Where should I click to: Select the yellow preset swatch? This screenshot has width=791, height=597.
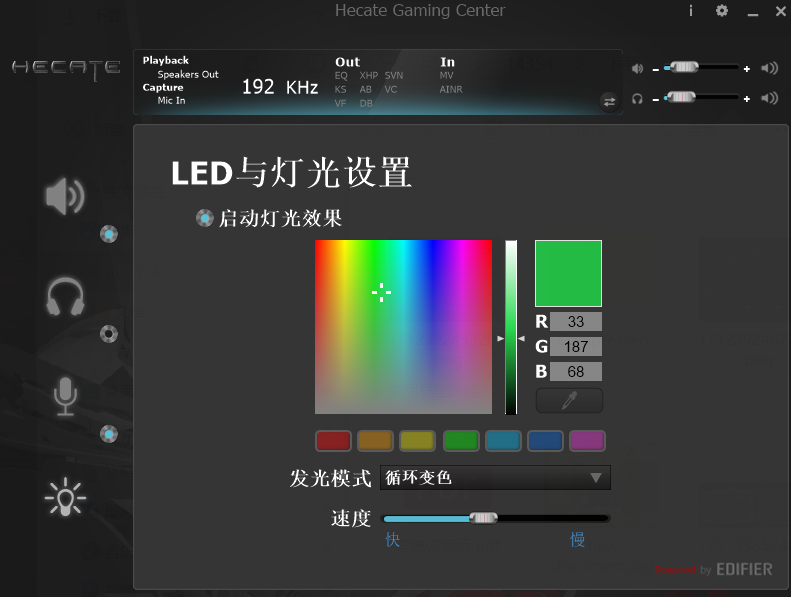coord(417,441)
